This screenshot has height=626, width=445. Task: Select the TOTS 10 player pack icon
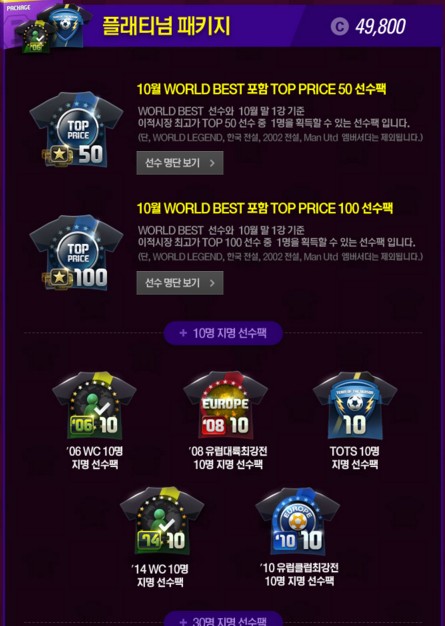(x=355, y=406)
